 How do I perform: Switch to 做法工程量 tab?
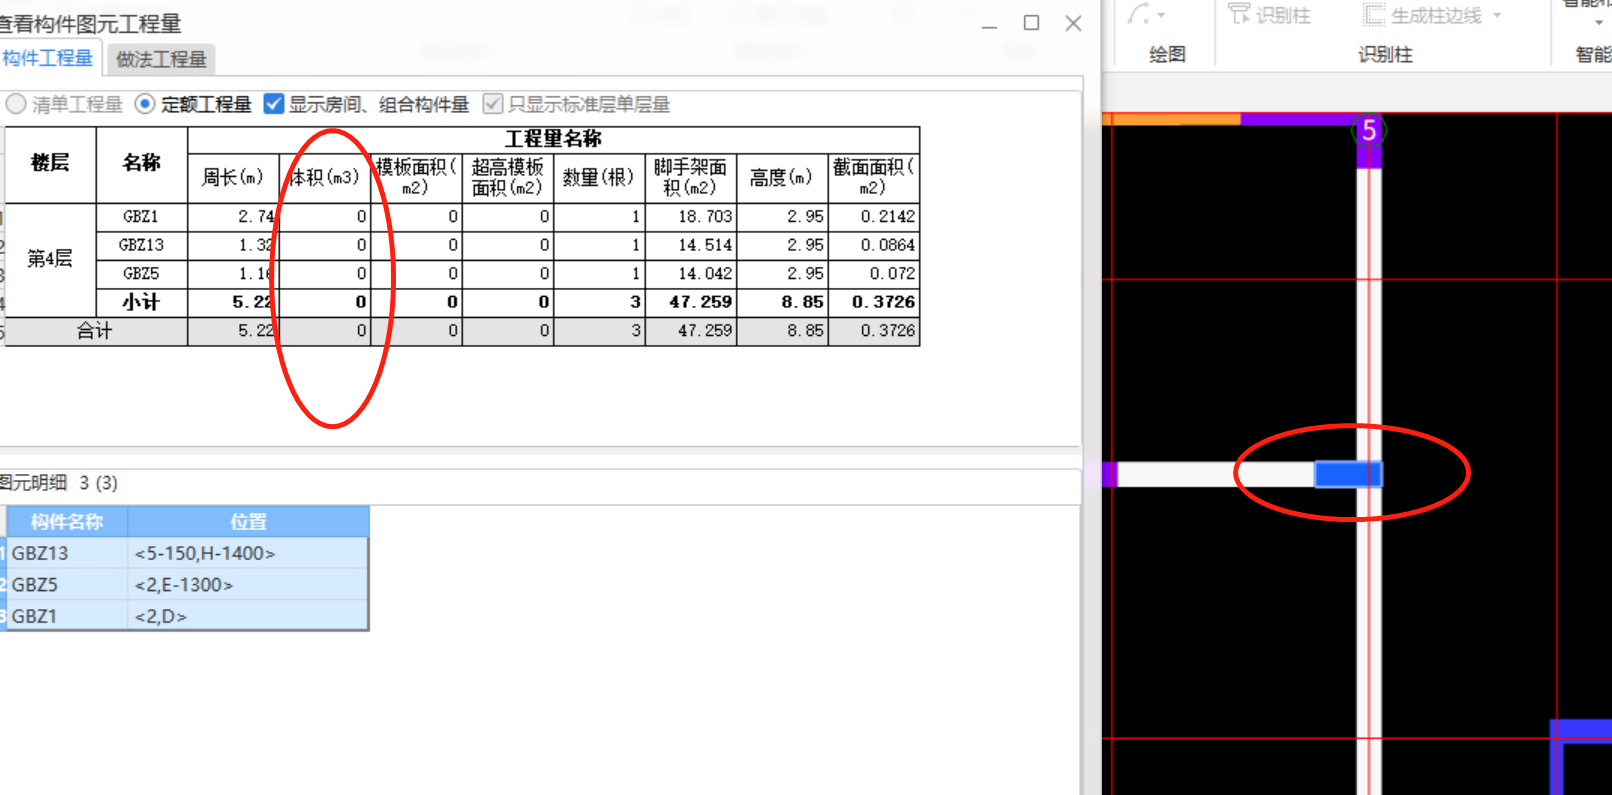(161, 60)
